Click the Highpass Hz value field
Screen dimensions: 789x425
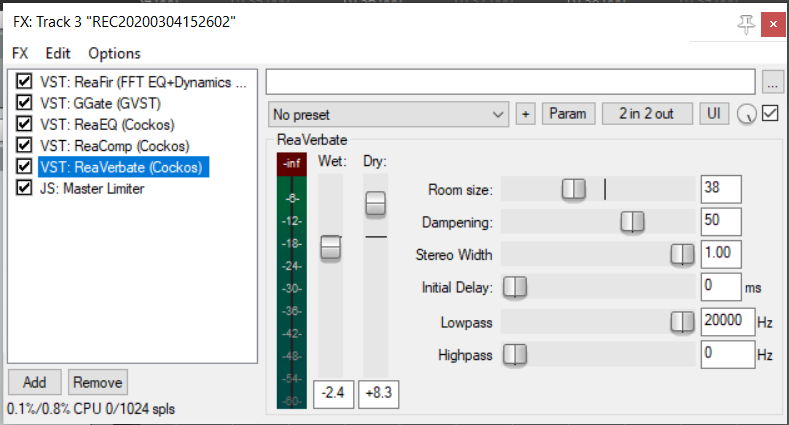728,355
